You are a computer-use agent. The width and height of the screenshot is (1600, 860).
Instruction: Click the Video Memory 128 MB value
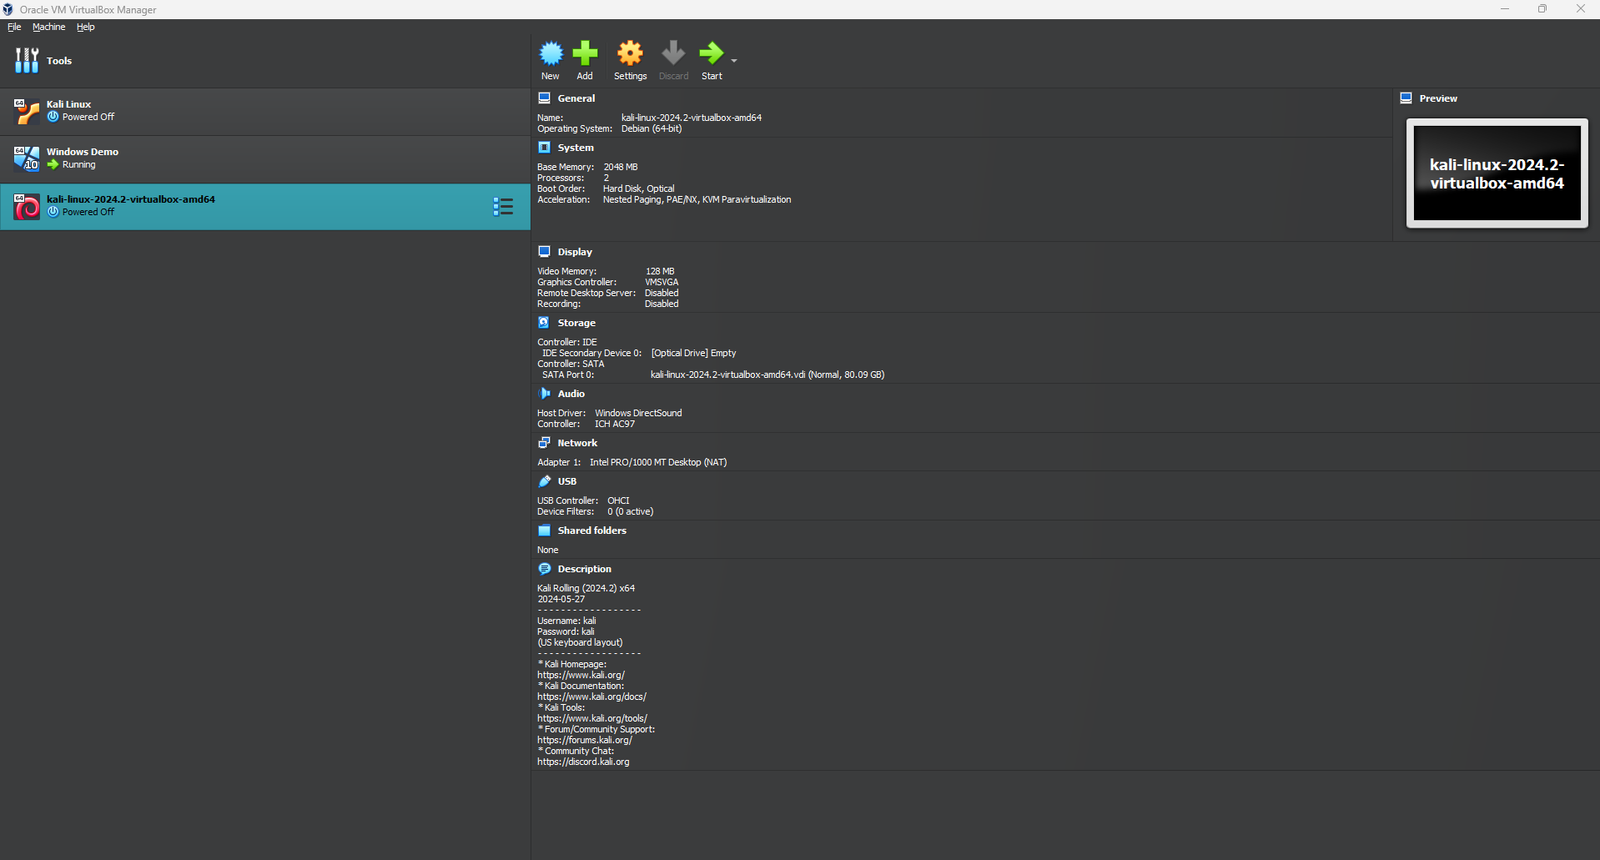coord(660,271)
